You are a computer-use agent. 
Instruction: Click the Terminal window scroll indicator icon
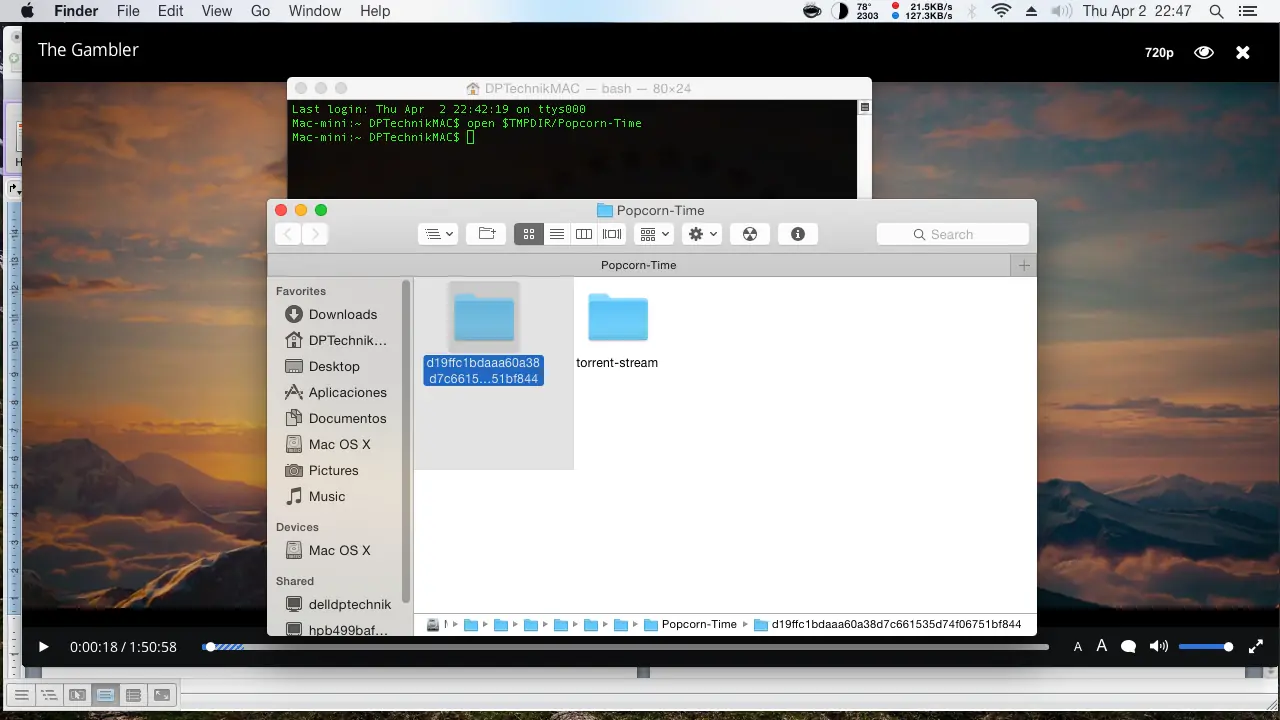click(x=865, y=107)
